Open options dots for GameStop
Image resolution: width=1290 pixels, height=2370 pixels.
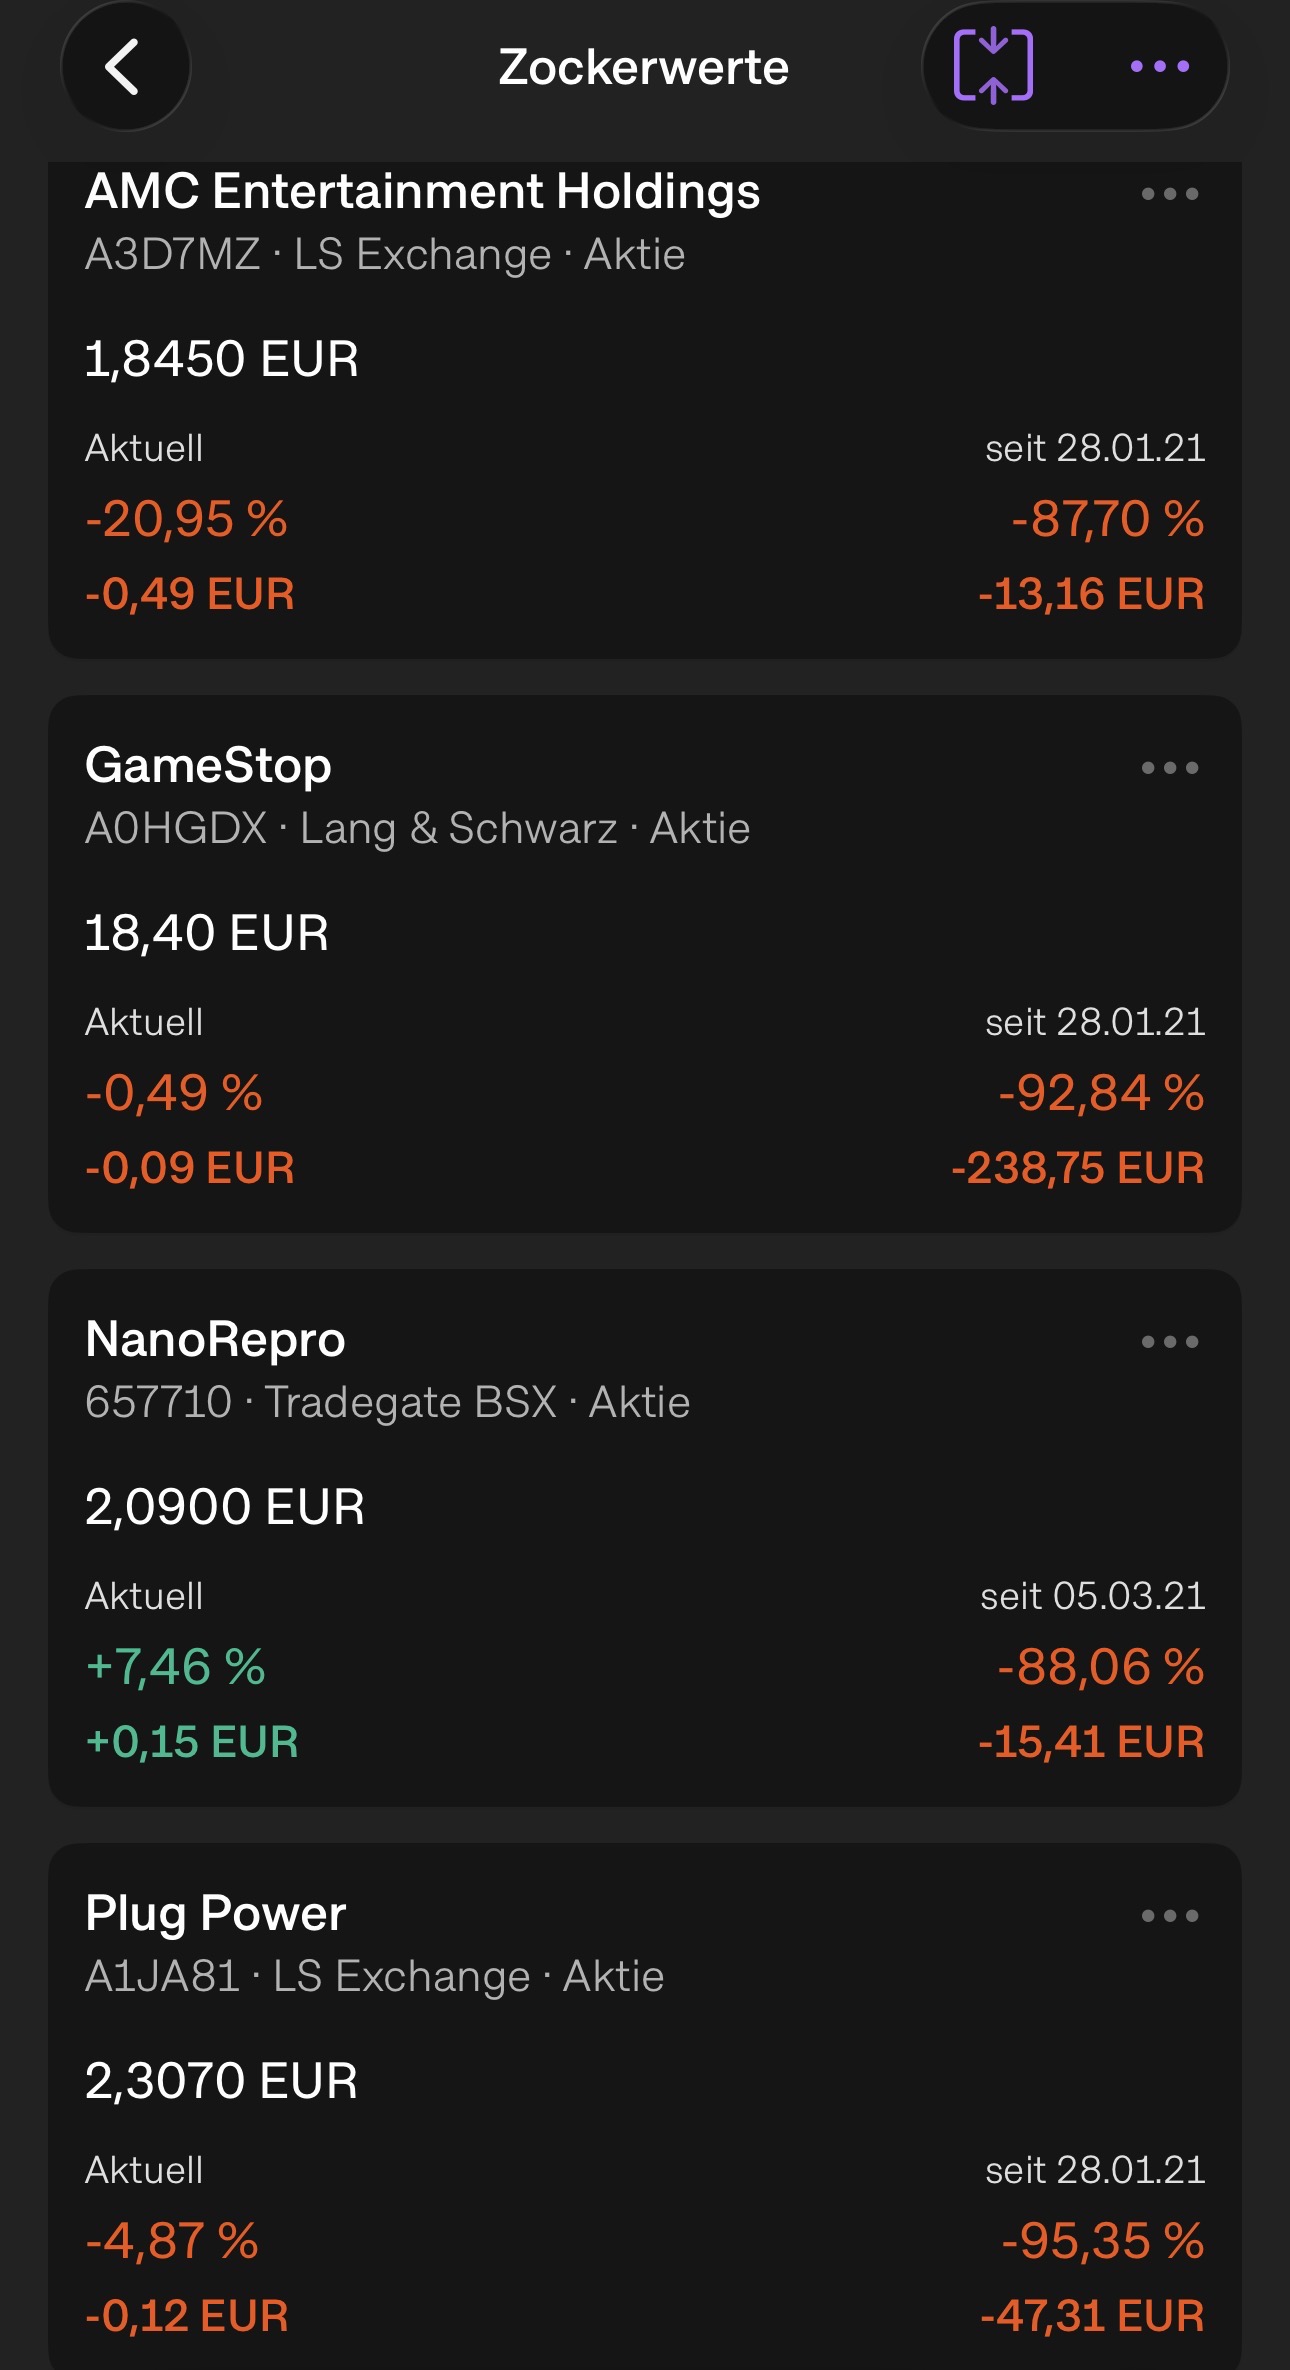(x=1170, y=768)
